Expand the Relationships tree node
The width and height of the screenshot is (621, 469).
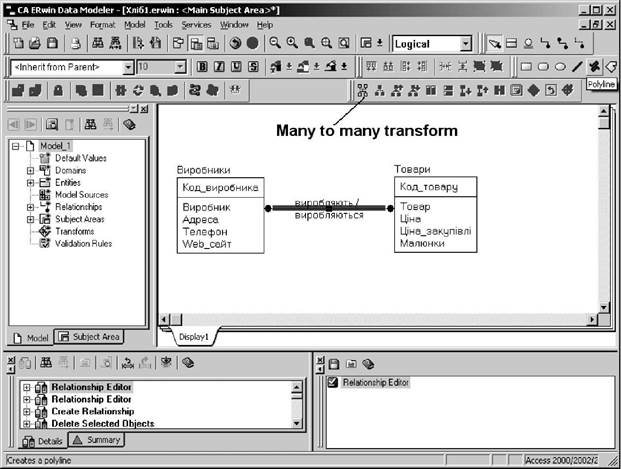31,207
